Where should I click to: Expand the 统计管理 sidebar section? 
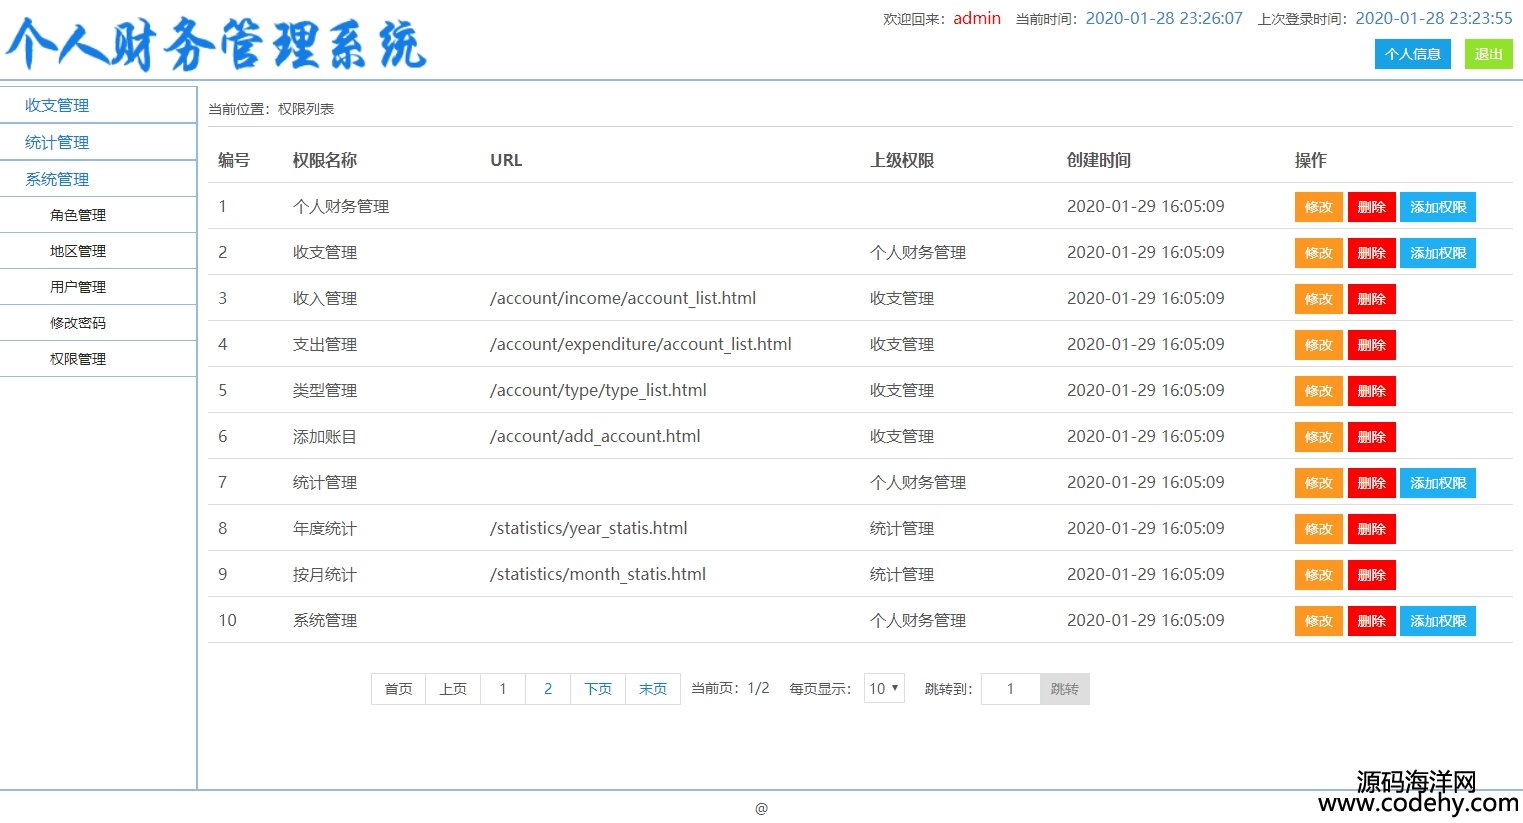(57, 142)
